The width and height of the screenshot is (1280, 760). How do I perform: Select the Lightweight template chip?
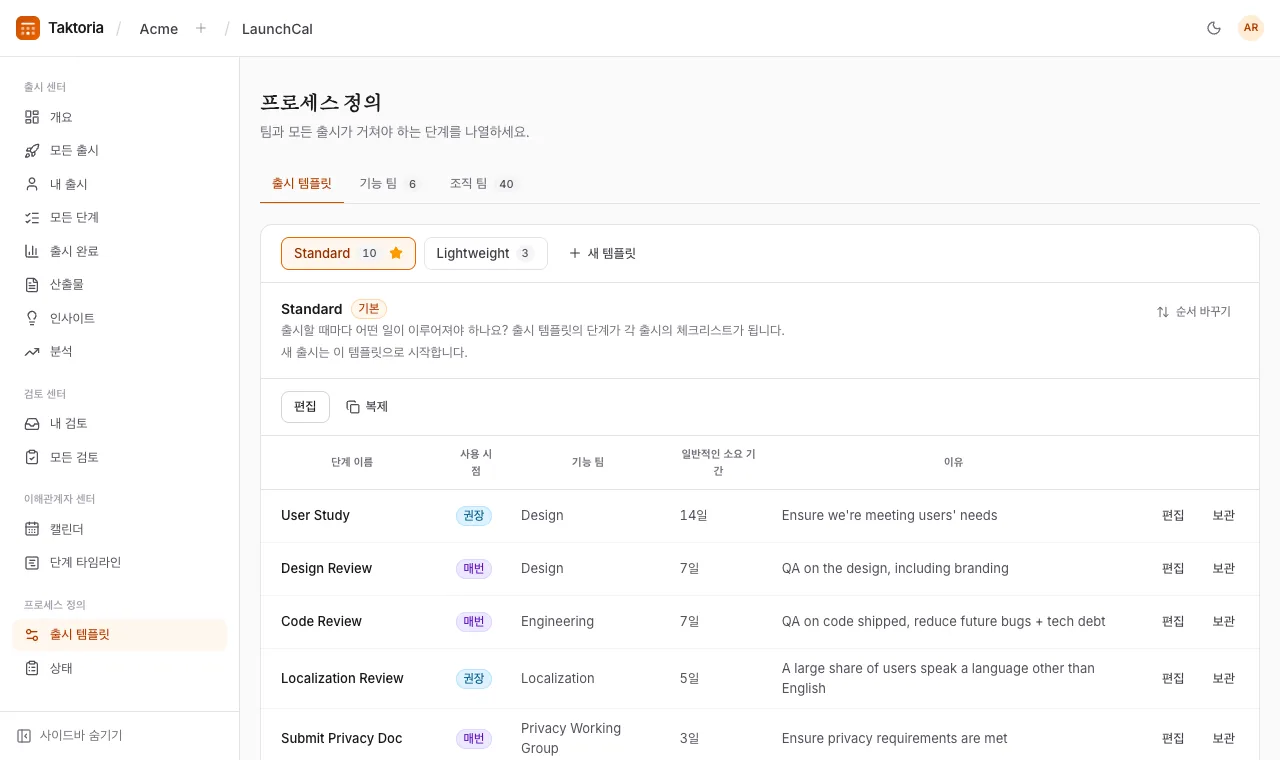[x=486, y=253]
